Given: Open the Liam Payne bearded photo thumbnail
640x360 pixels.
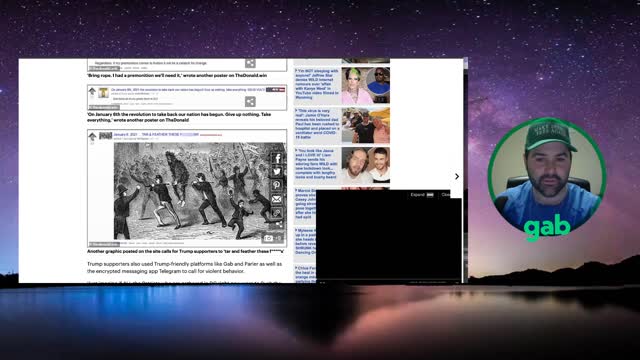Looking at the screenshot, I should (x=365, y=165).
